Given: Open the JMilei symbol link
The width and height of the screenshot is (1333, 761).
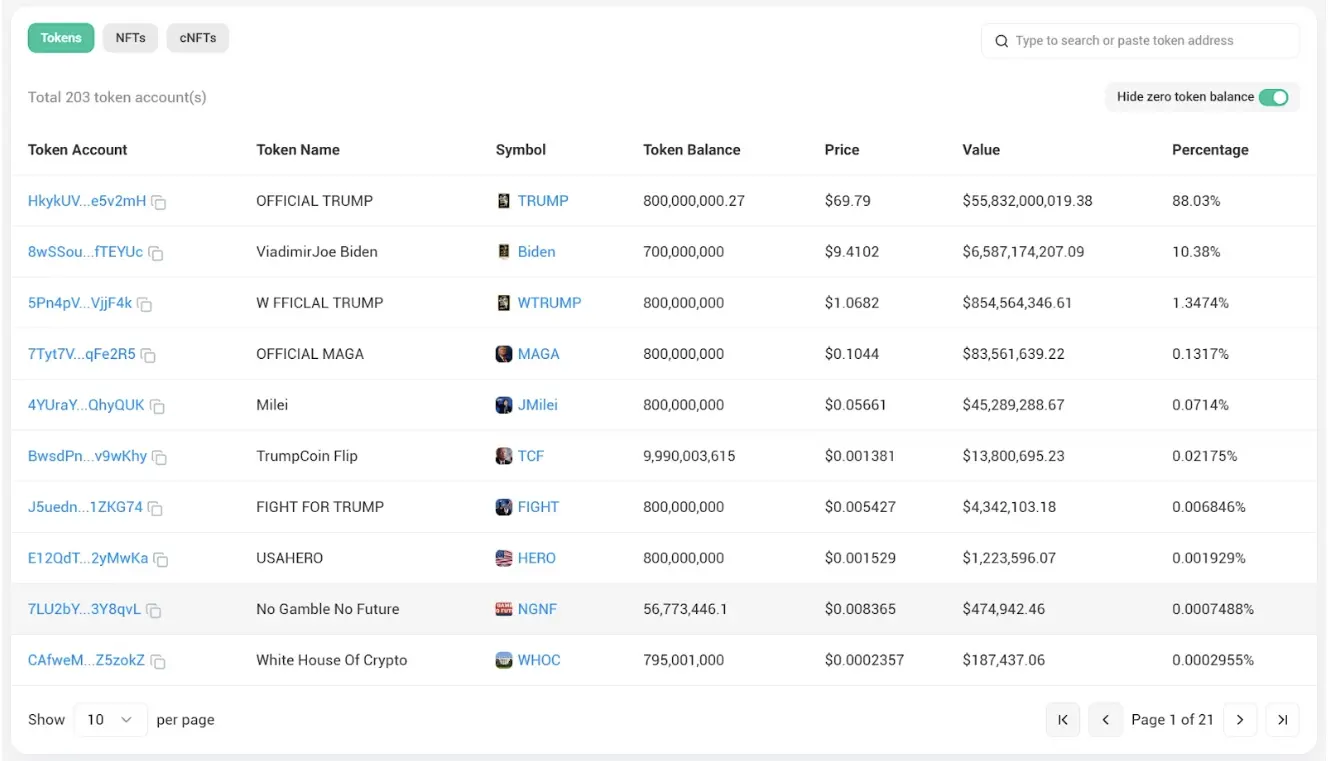Looking at the screenshot, I should click(538, 405).
